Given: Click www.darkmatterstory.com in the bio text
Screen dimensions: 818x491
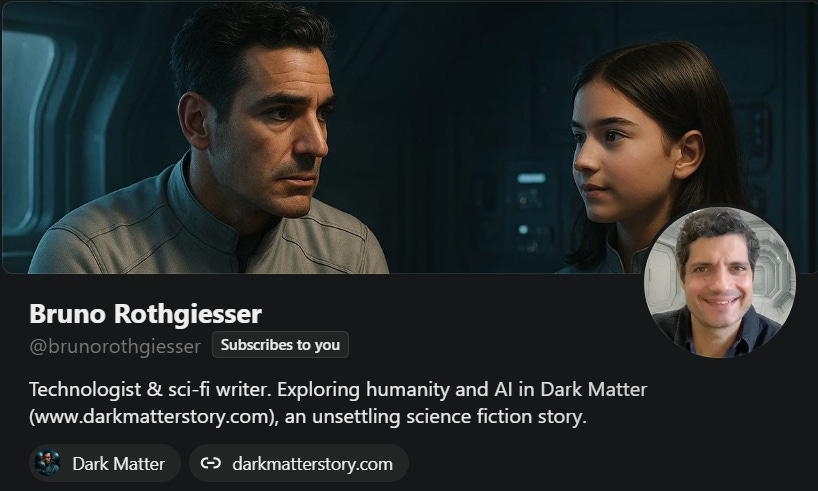Looking at the screenshot, I should pos(151,416).
